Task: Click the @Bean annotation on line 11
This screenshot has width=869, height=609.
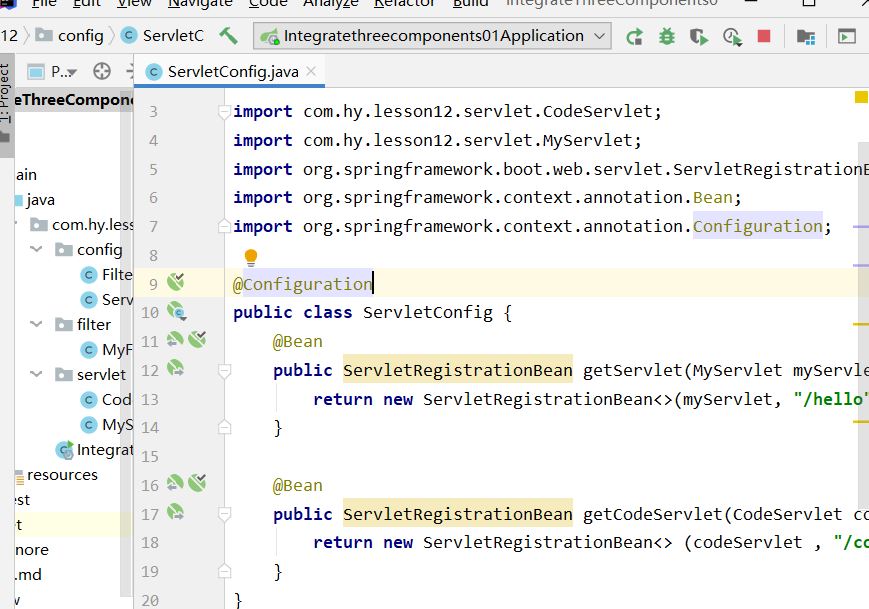Action: (x=298, y=341)
